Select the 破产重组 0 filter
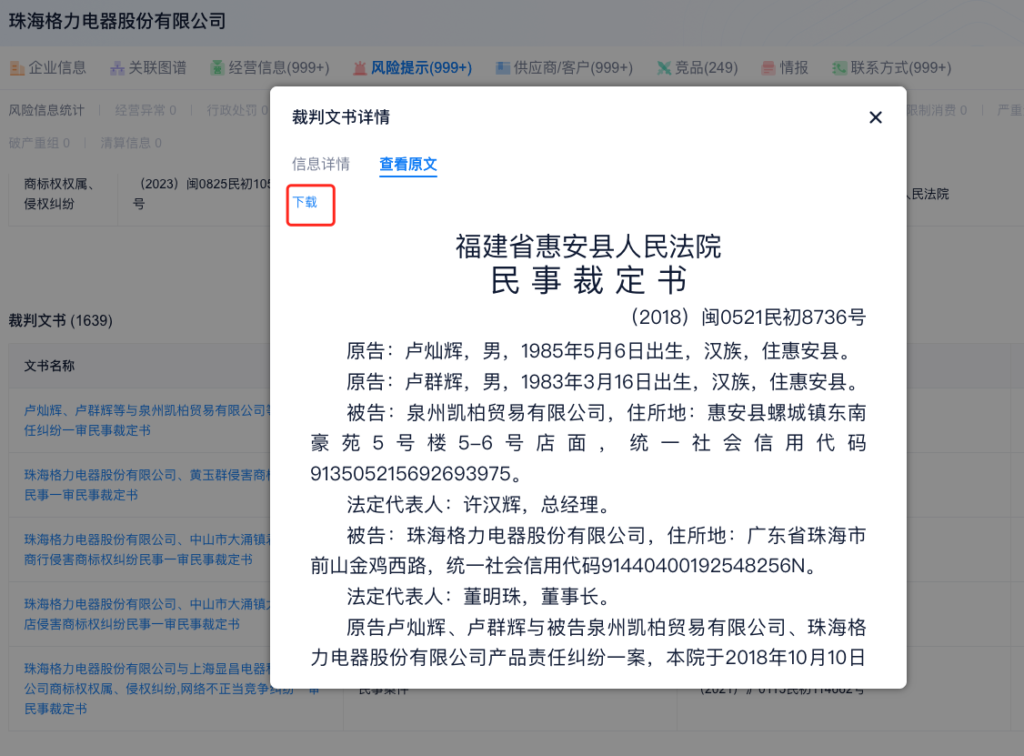1024x756 pixels. [39, 143]
